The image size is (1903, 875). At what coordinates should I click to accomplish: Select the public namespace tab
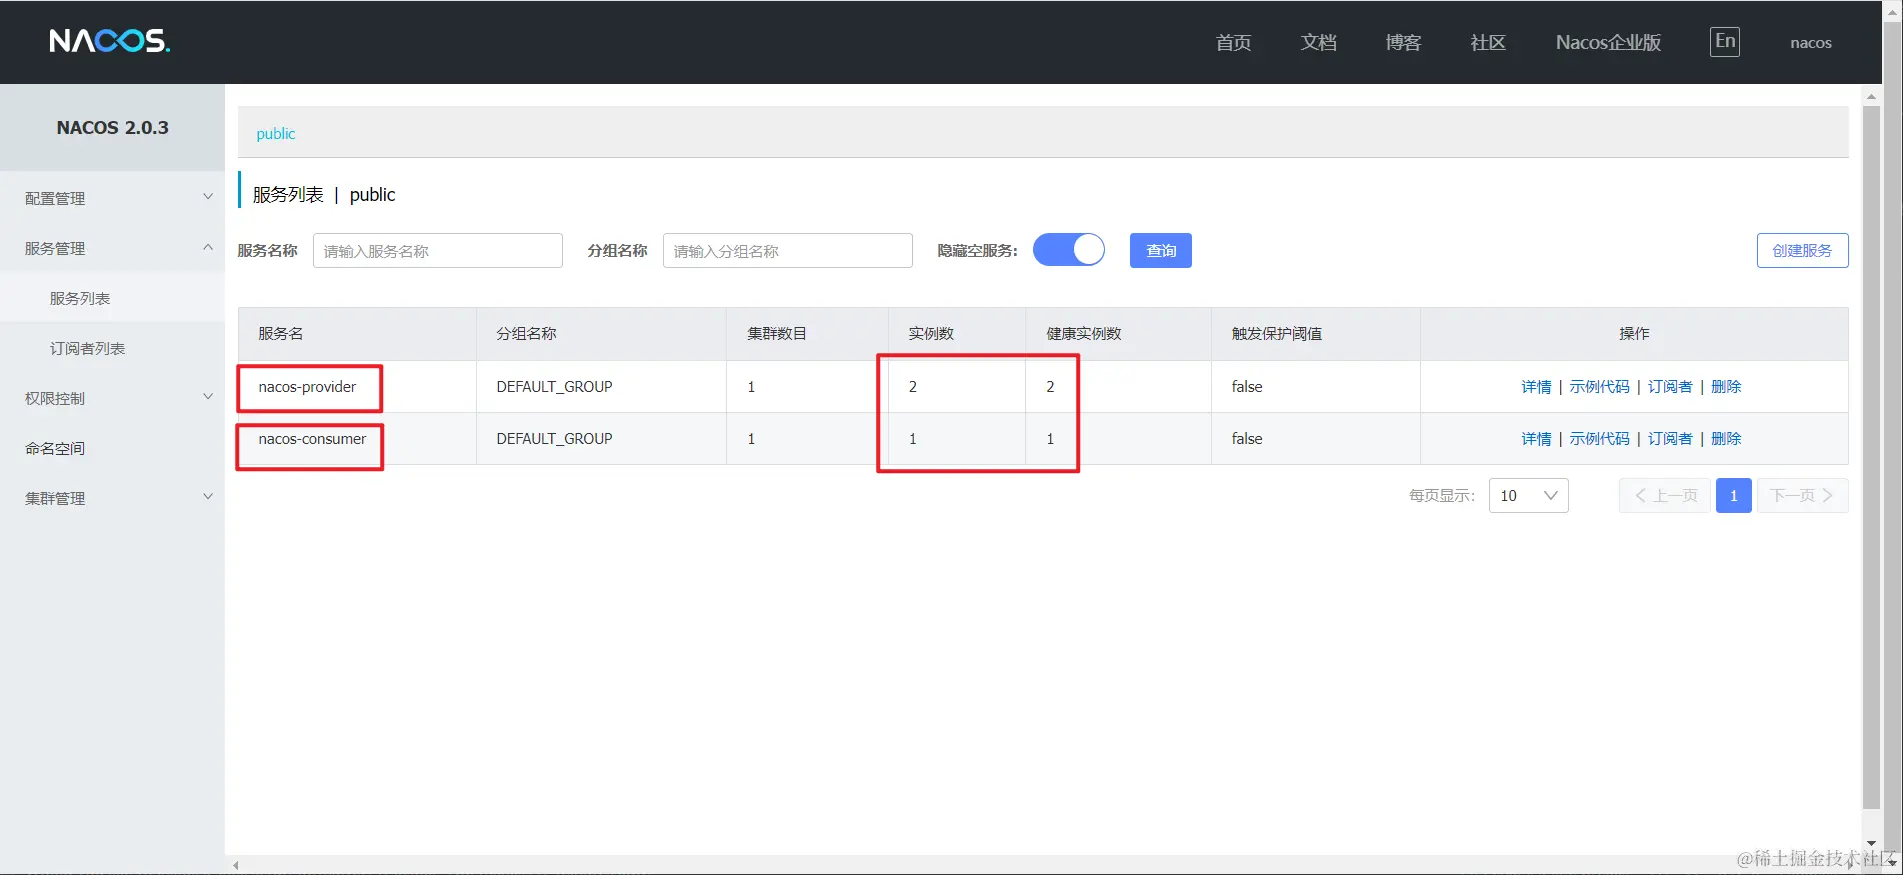pyautogui.click(x=276, y=133)
